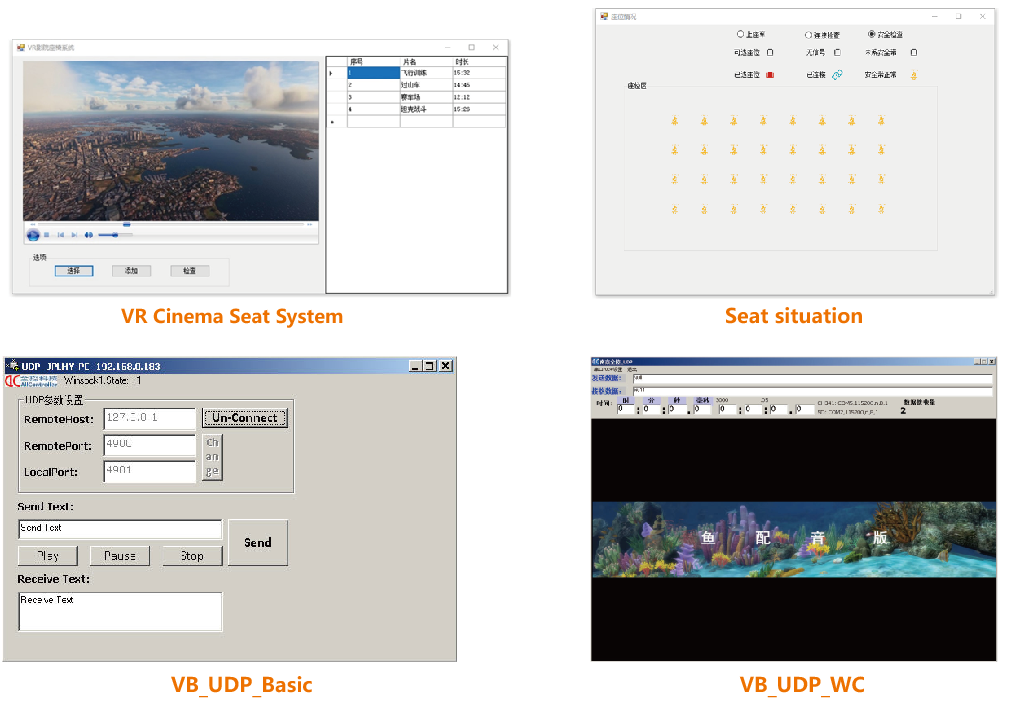
Task: Click the 添加 button in VR Cinema options
Action: point(132,271)
